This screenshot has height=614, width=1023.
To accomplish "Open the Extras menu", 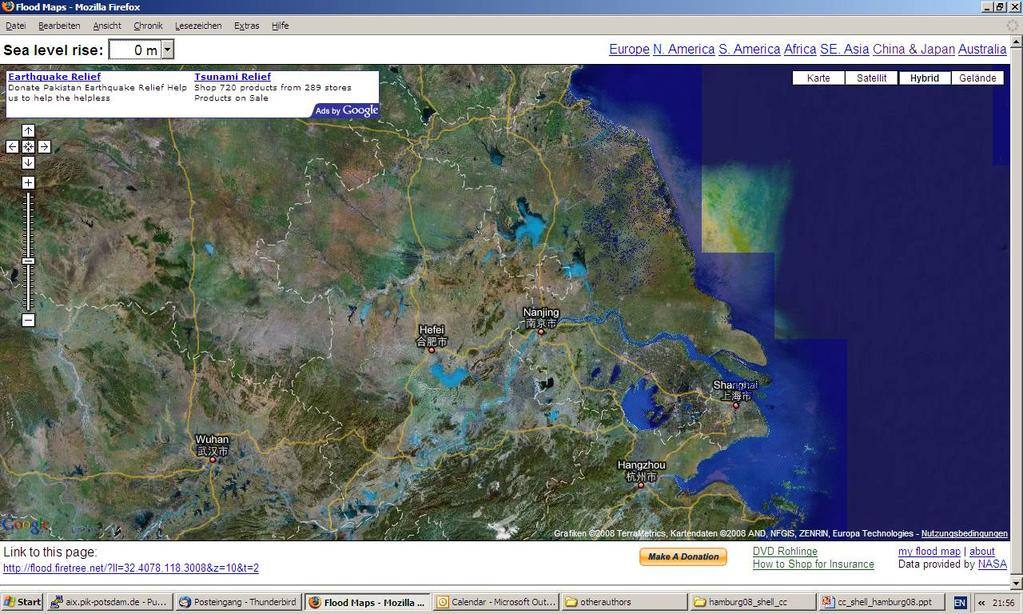I will click(x=247, y=25).
